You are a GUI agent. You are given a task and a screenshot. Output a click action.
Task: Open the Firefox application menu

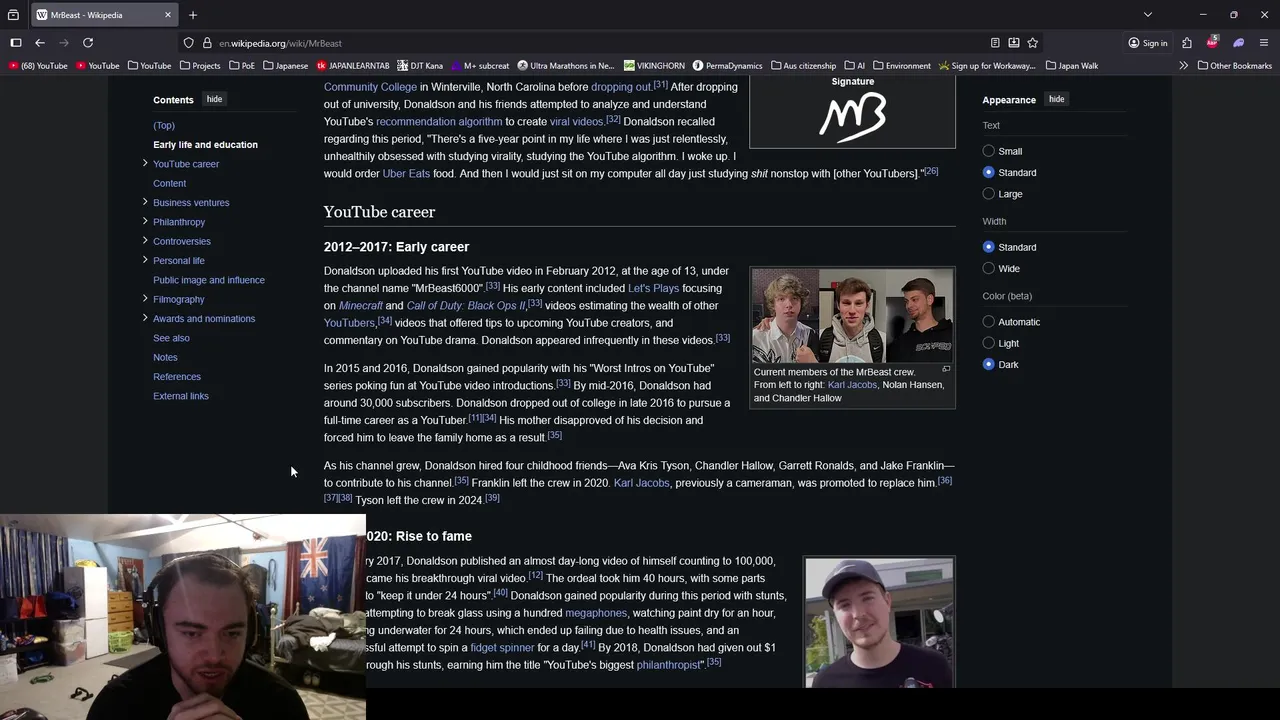pos(1264,43)
